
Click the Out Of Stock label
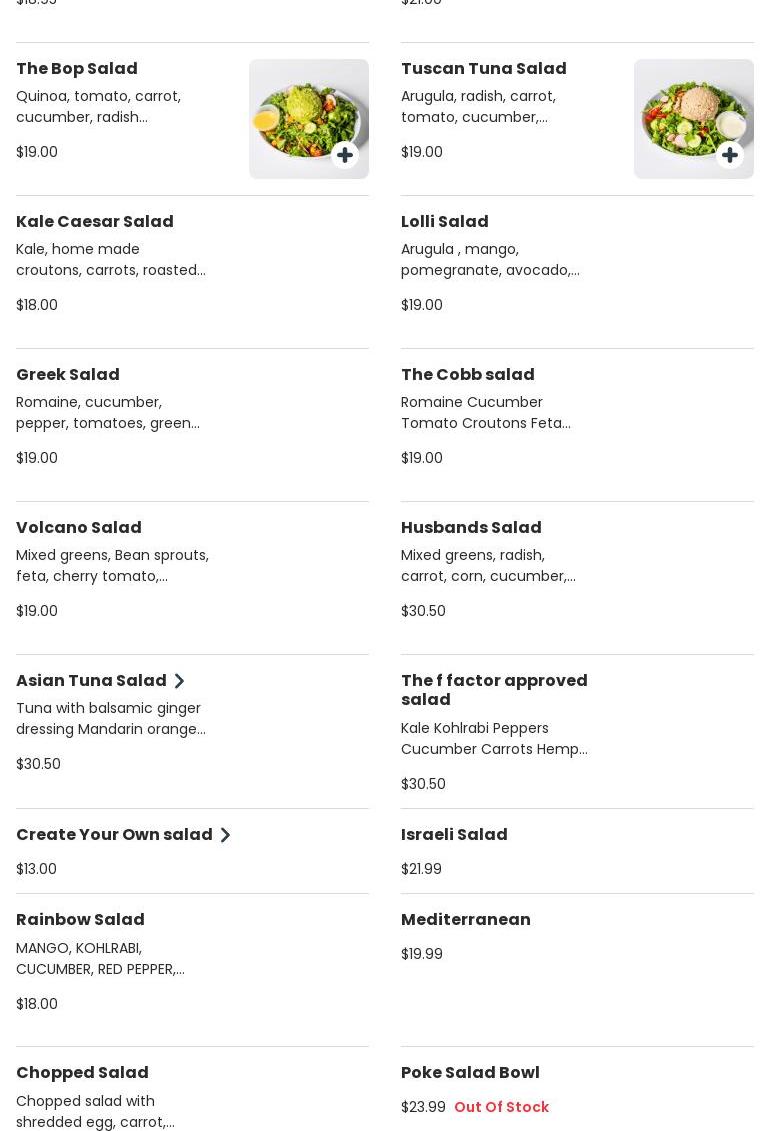501,1107
